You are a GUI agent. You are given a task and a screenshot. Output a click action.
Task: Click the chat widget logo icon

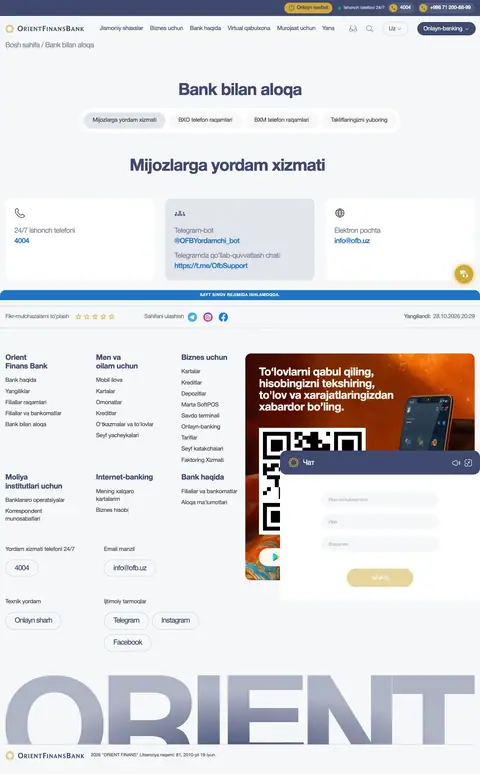[x=294, y=463]
